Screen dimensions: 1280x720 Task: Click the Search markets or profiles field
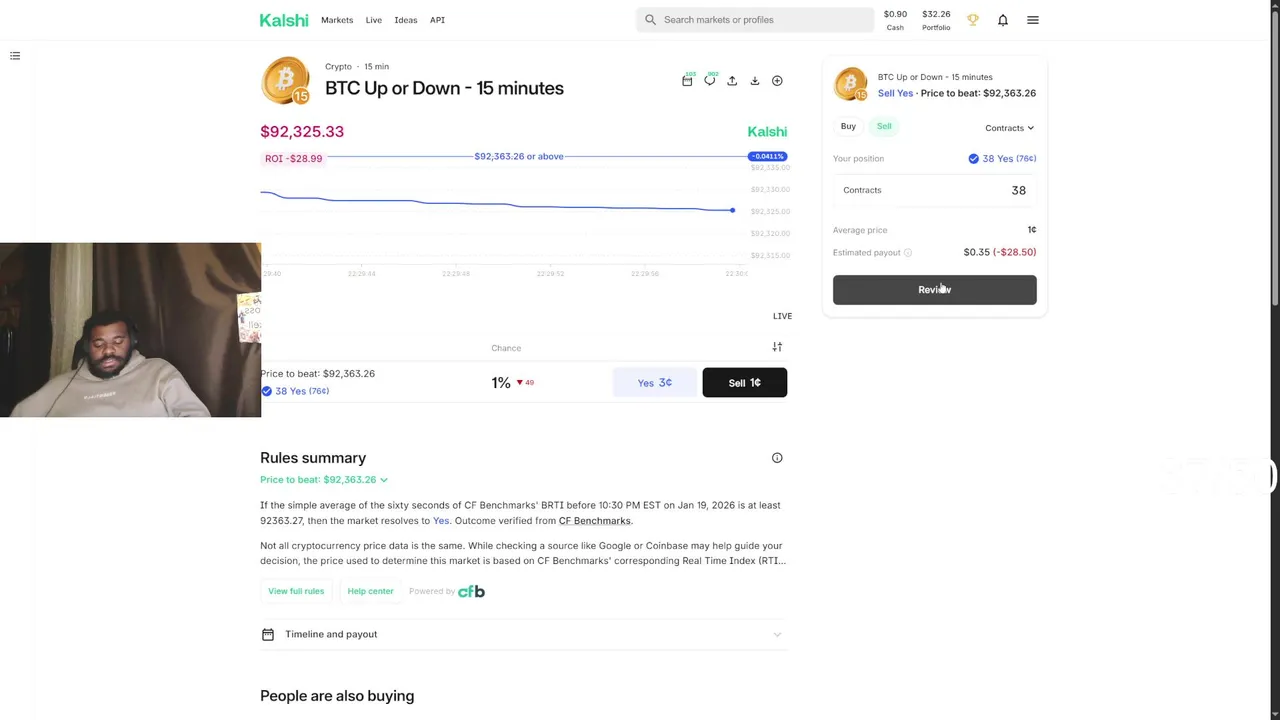[x=760, y=20]
